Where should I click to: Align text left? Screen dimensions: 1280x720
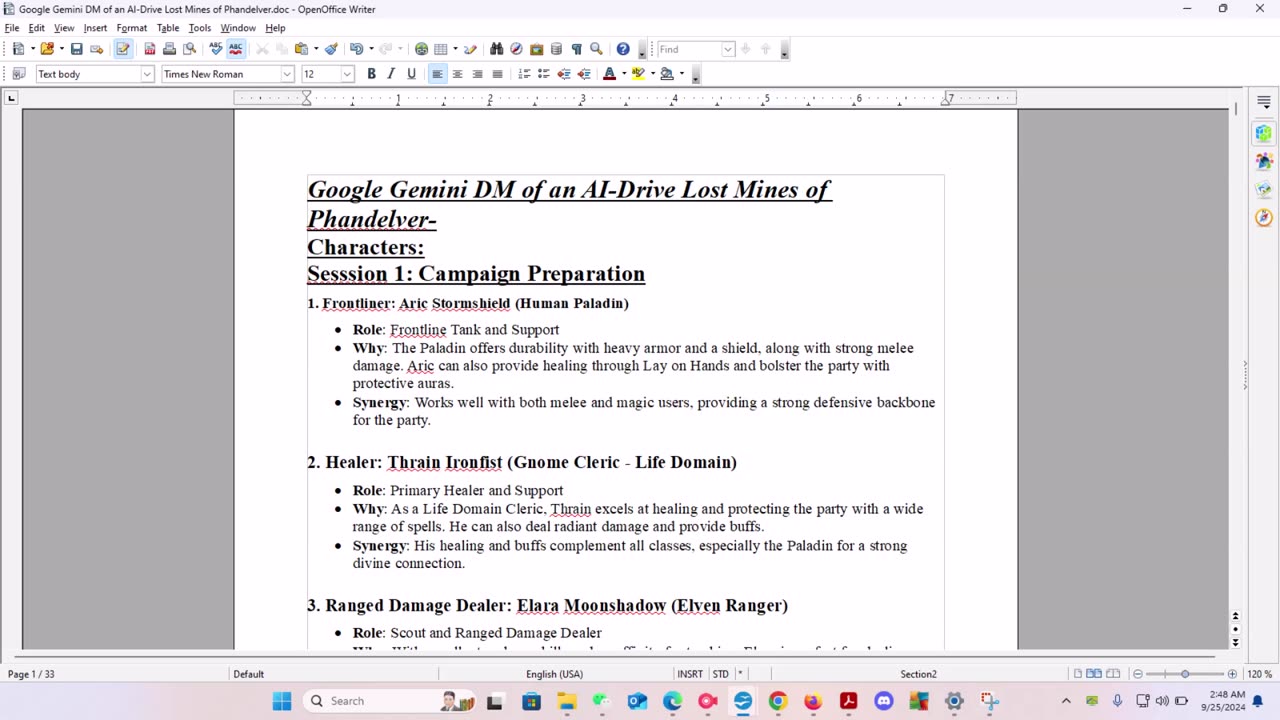437,74
